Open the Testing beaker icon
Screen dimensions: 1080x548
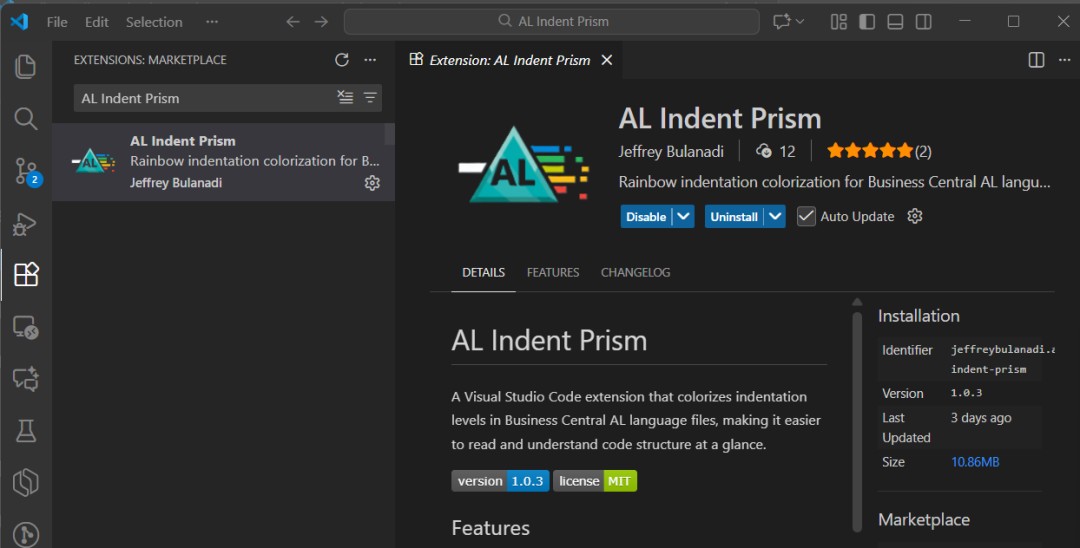pyautogui.click(x=25, y=431)
